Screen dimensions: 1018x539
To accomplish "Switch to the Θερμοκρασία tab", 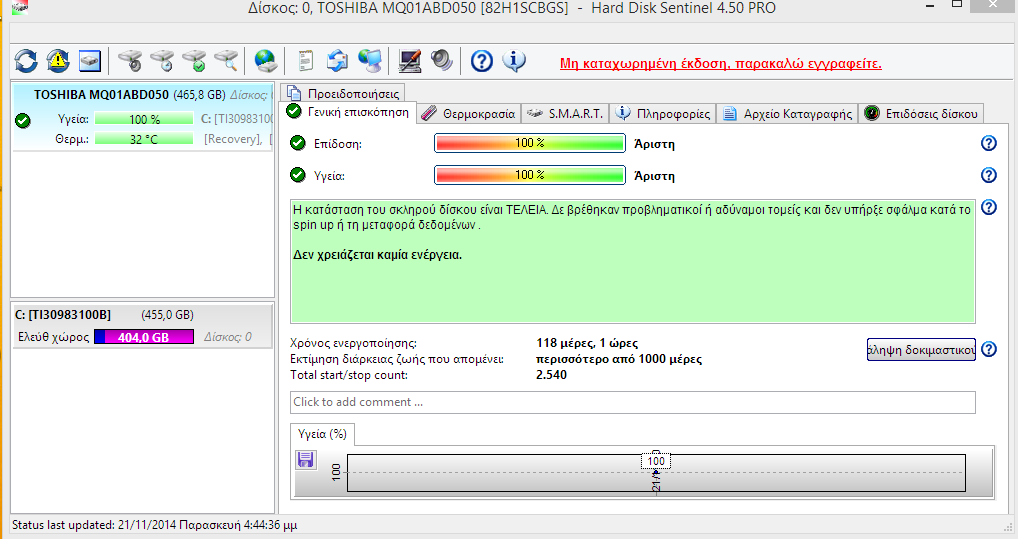I will [x=469, y=114].
